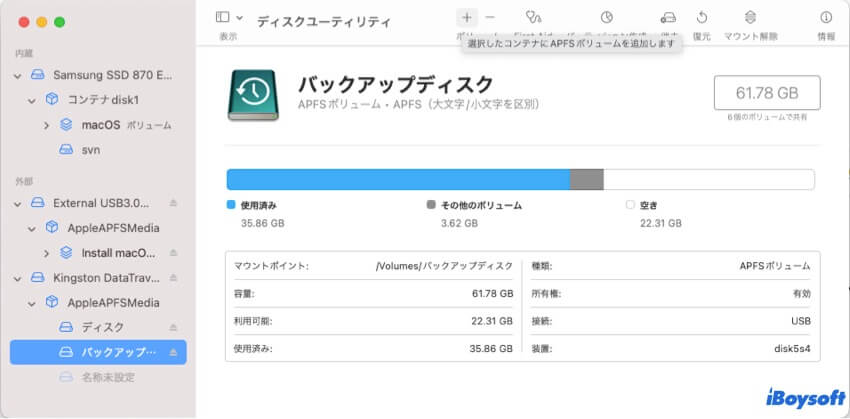Open the partition pie chart tool
The width and height of the screenshot is (850, 419).
tap(606, 18)
